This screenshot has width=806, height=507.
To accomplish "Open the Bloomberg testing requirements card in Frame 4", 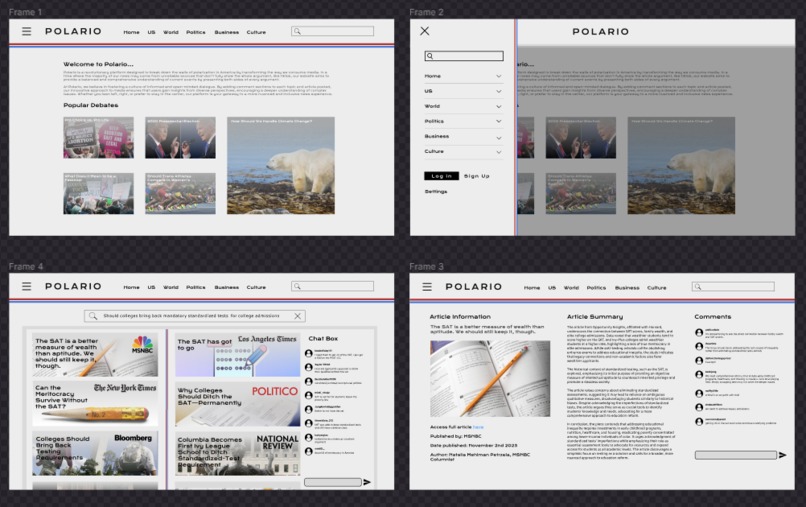I will (x=95, y=454).
